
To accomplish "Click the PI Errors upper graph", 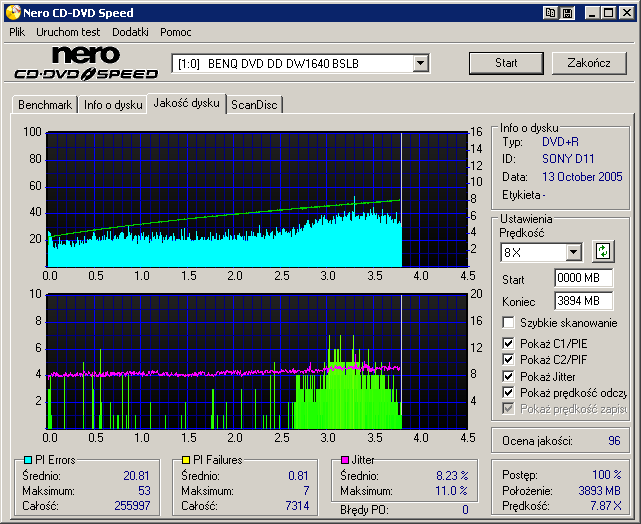I will pyautogui.click(x=257, y=199).
